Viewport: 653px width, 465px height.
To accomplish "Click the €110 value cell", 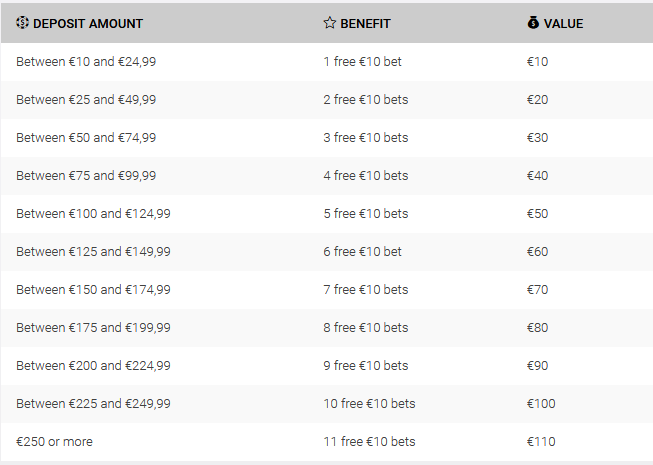I will (x=541, y=442).
